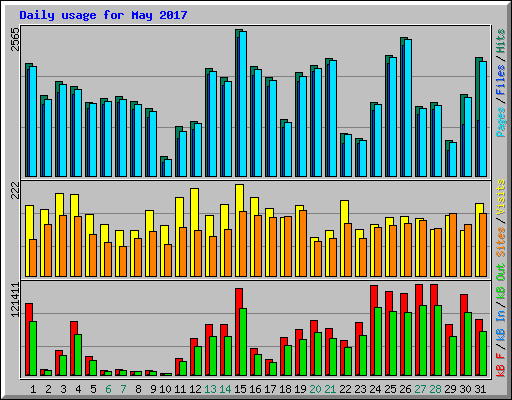Click day label "25" on the x-axis
Viewport: 512px width, 400px height.
(x=390, y=389)
